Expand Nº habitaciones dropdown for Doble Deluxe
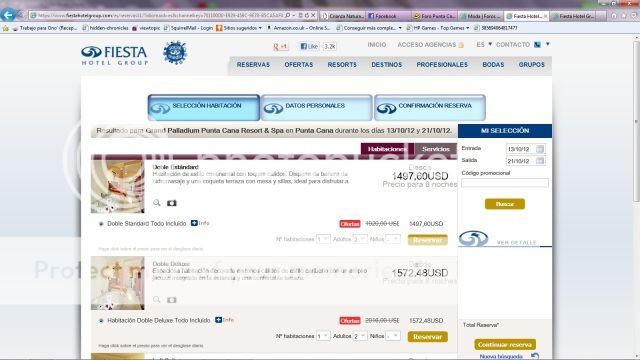The height and width of the screenshot is (360, 640). coord(323,336)
